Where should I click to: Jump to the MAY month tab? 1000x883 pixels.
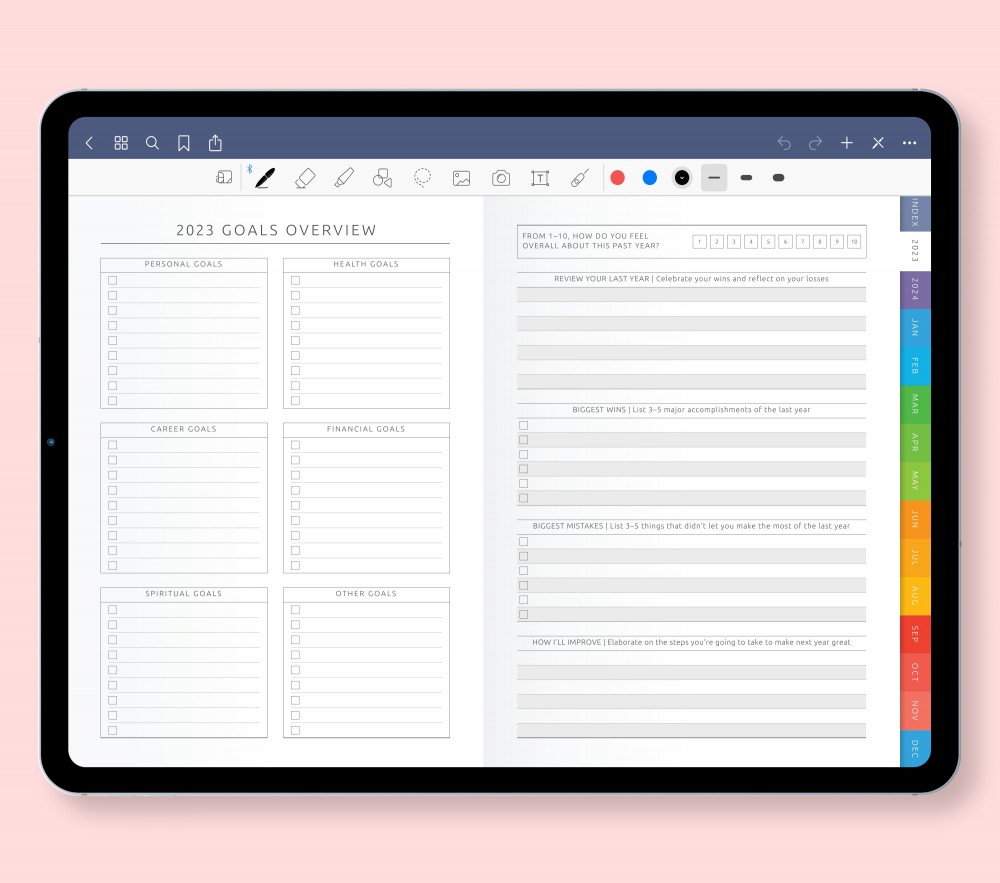[x=915, y=481]
